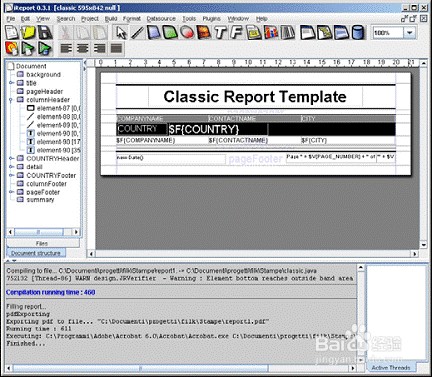Select the Line drawing tool
This screenshot has height=377, width=432.
[137, 33]
